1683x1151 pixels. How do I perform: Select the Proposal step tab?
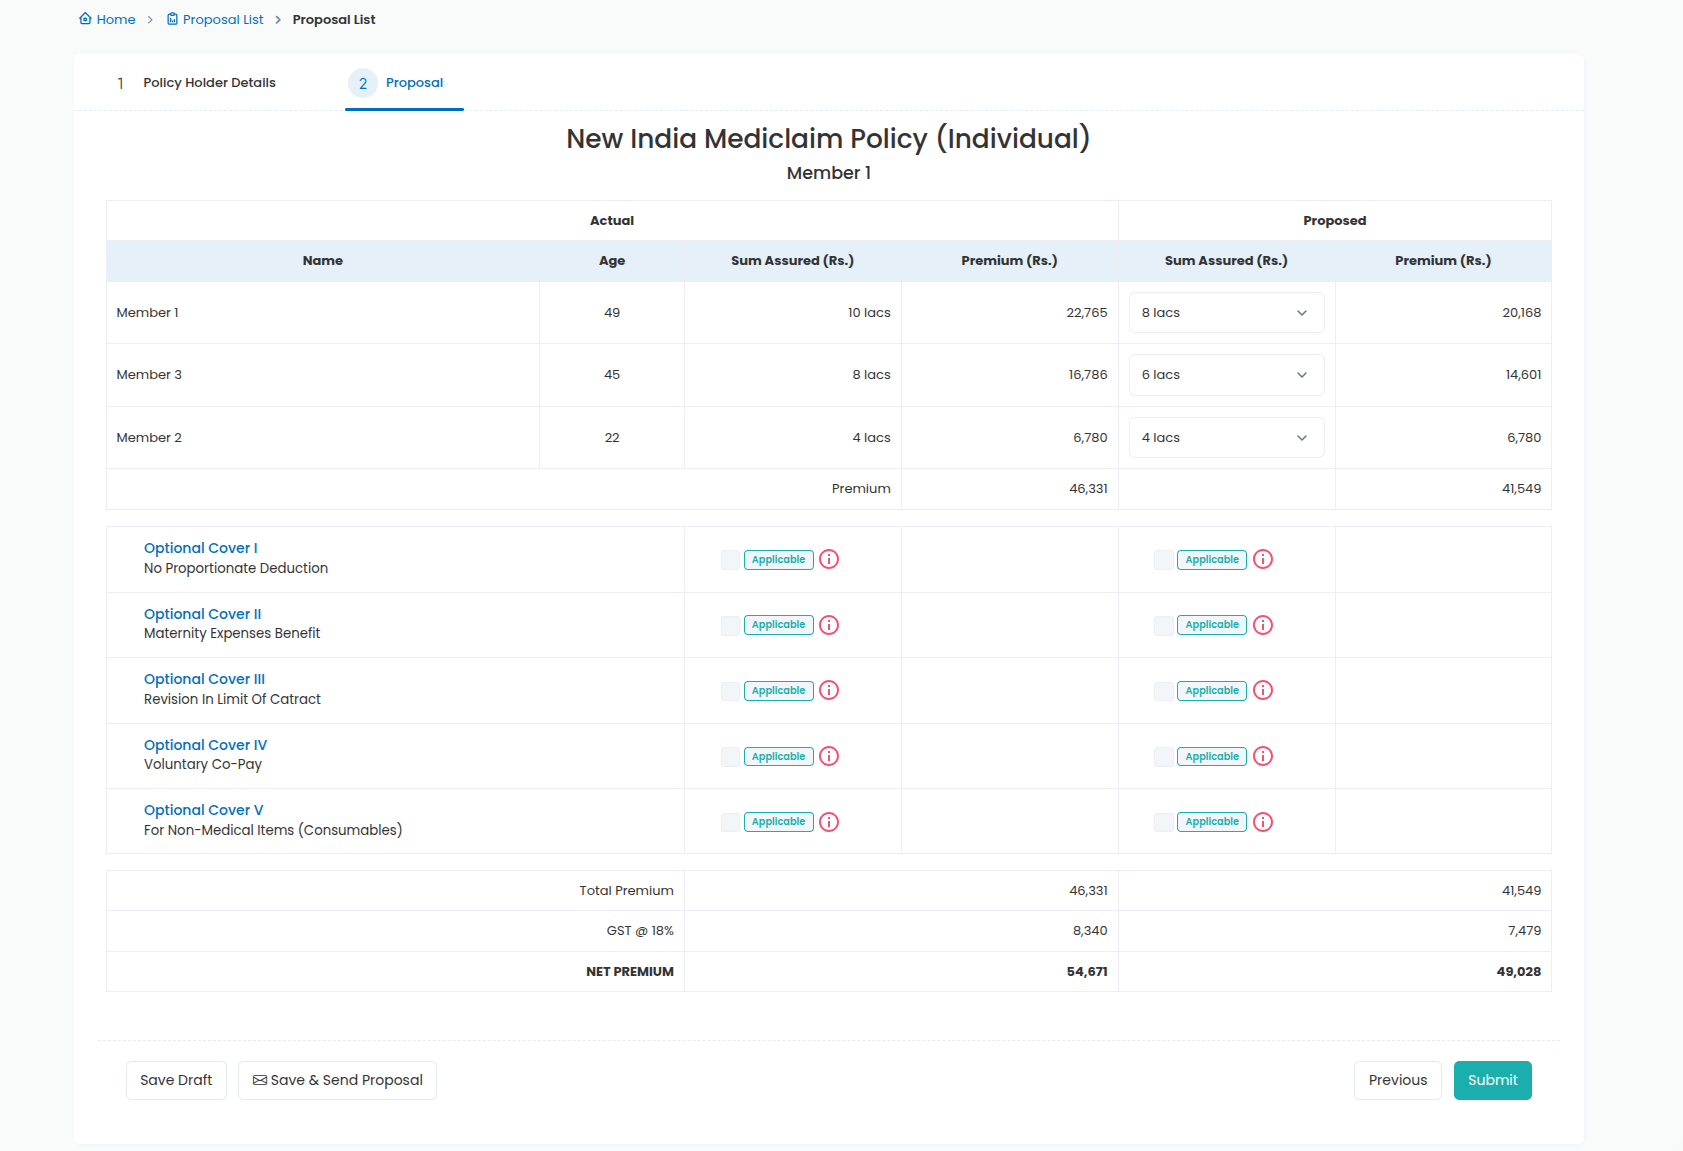[x=404, y=83]
